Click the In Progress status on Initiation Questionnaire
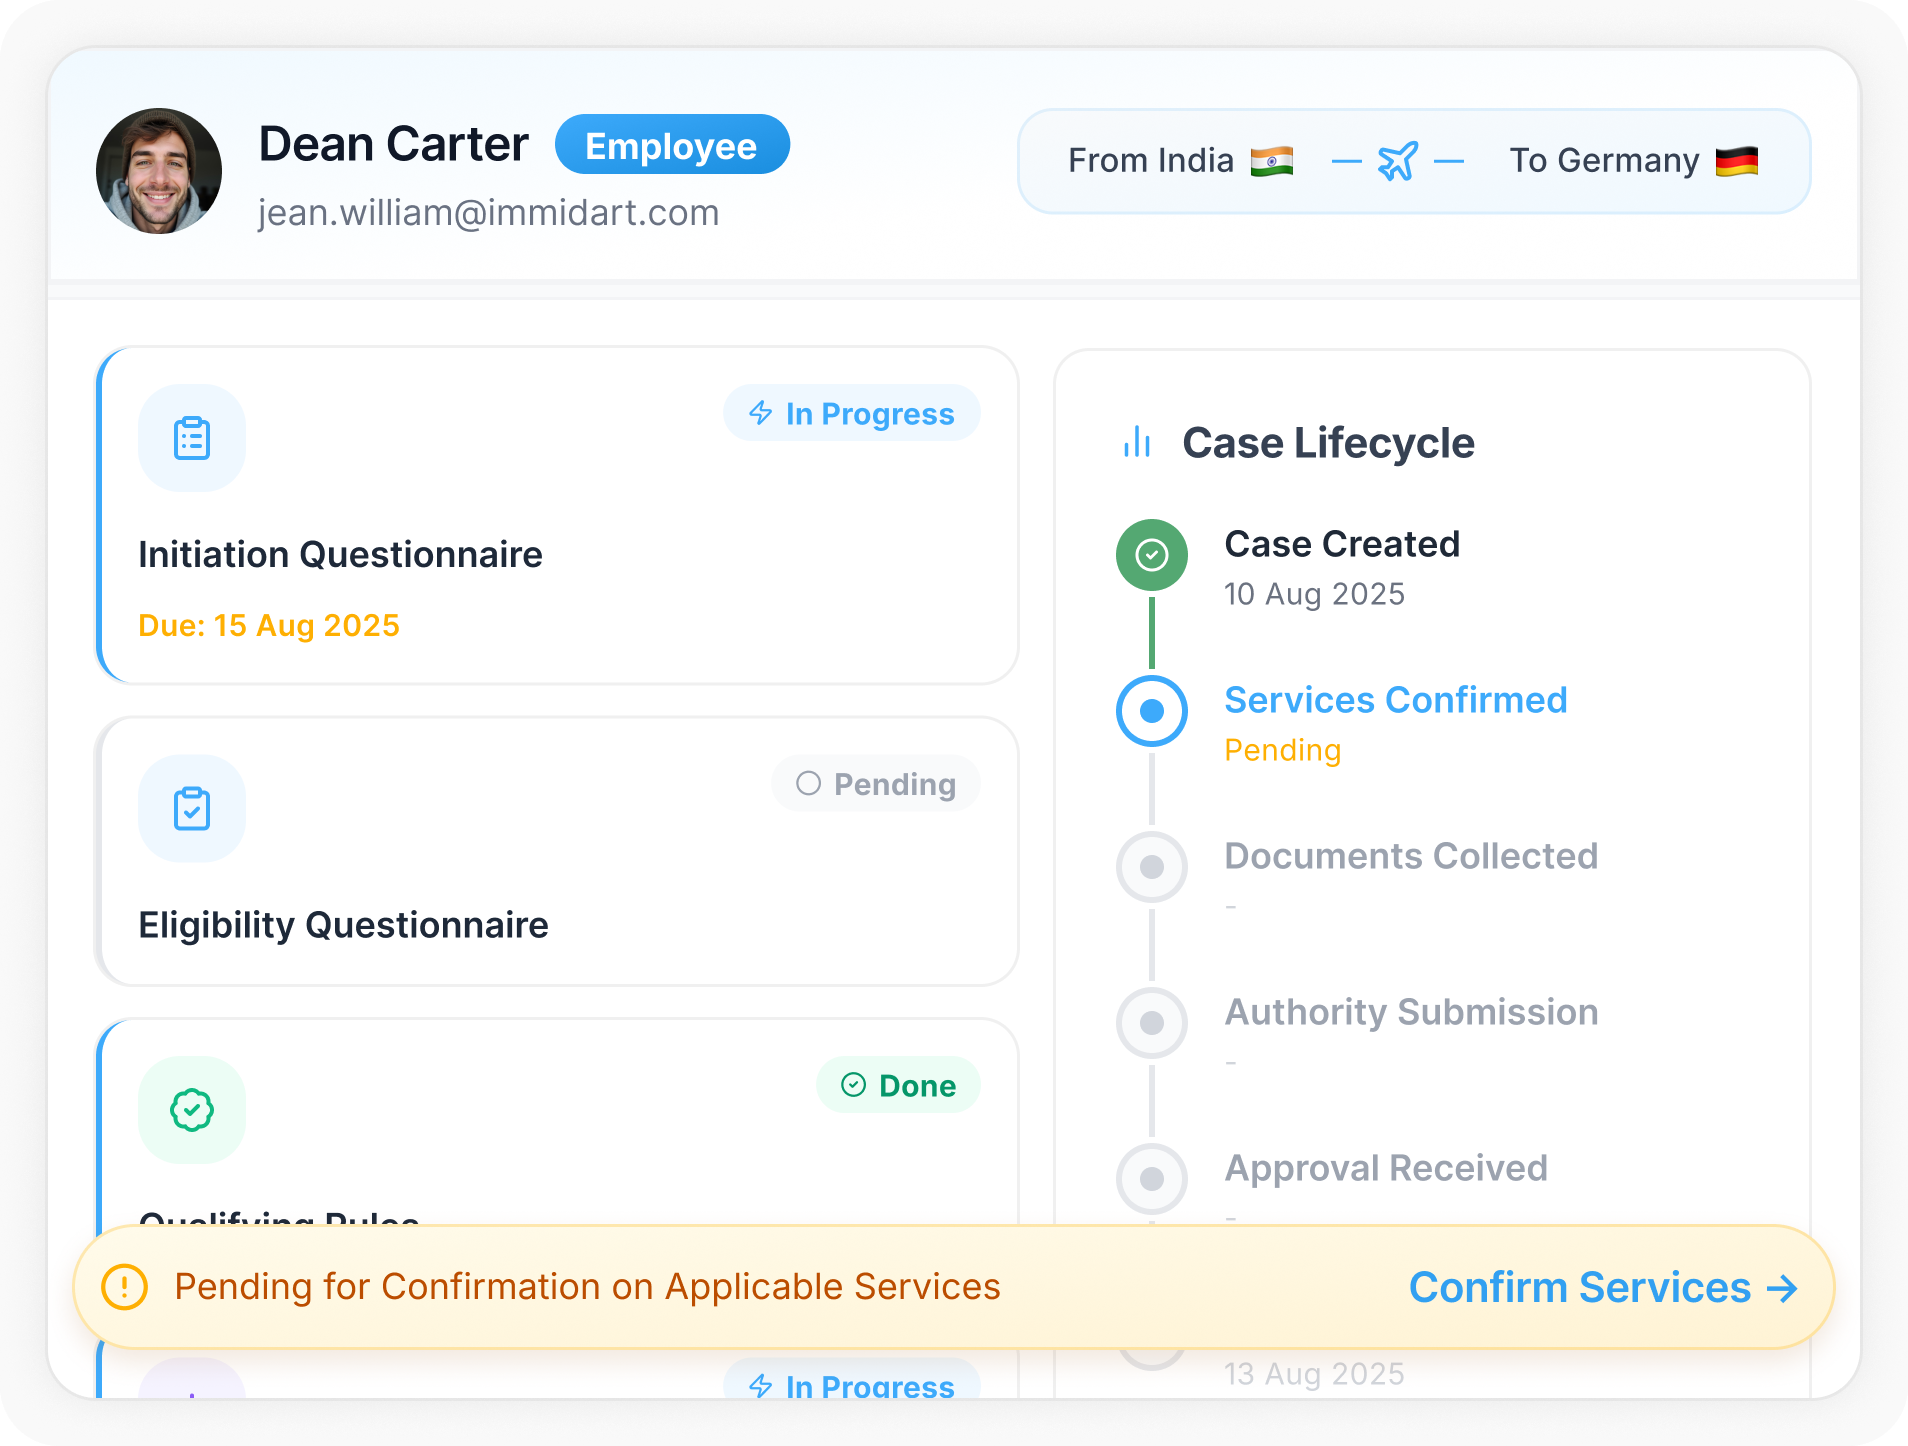Viewport: 1908px width, 1446px height. pyautogui.click(x=852, y=413)
